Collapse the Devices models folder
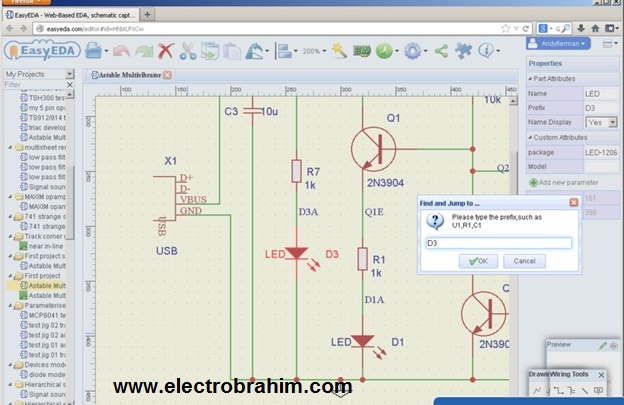Viewport: 624px width, 405px height. pos(10,365)
